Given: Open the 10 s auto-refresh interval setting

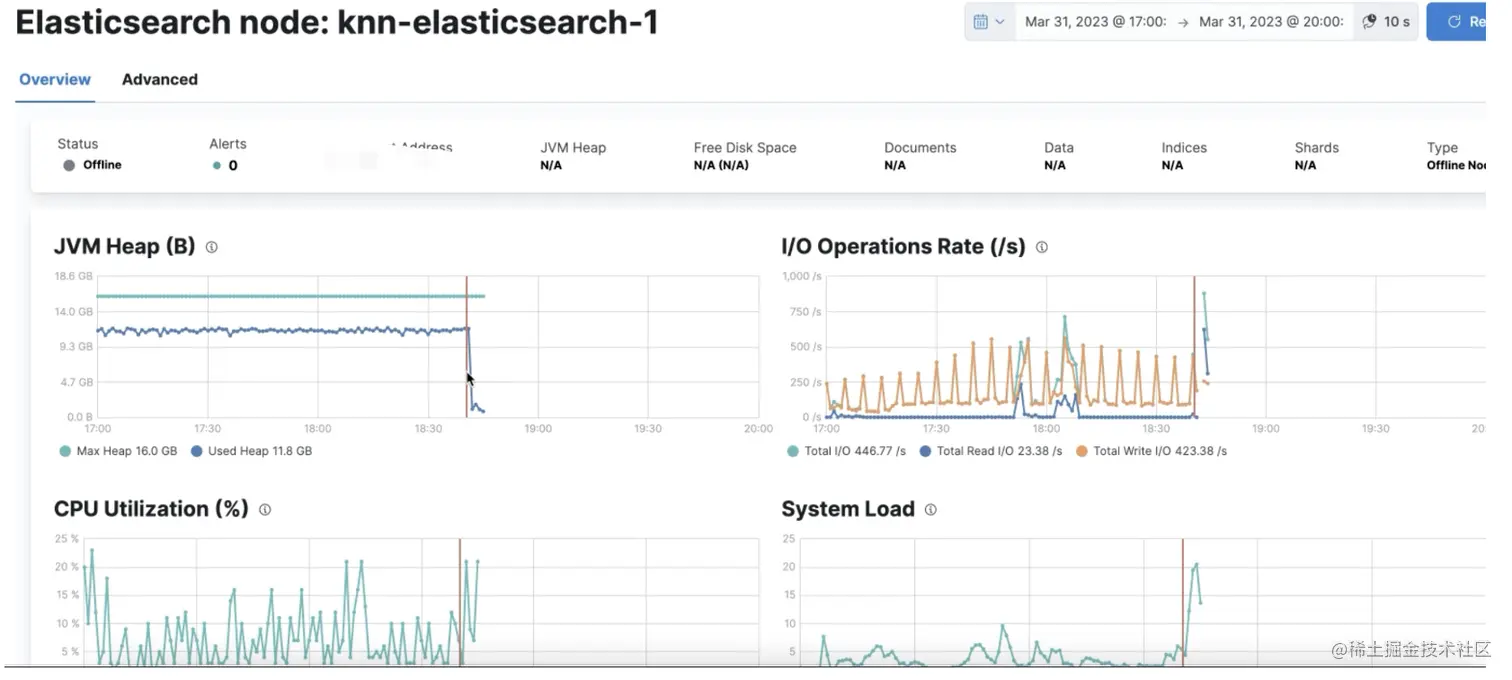Looking at the screenshot, I should (1386, 21).
